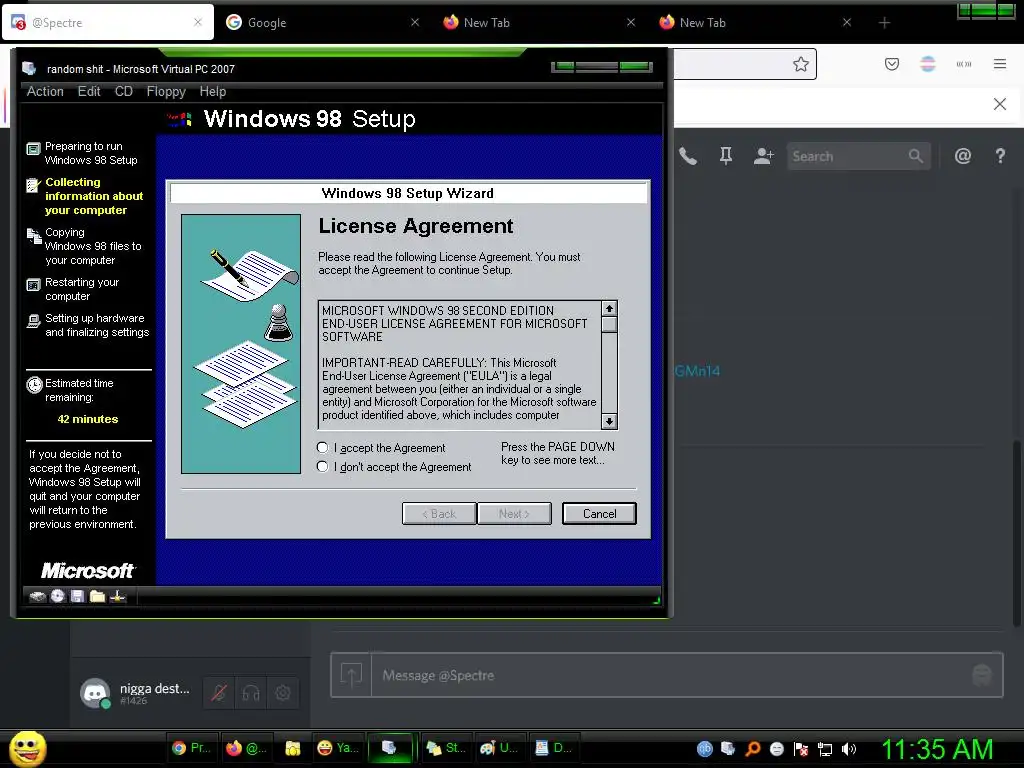Click the hard disk status icon in Virtual PC
The height and width of the screenshot is (768, 1024).
(x=38, y=596)
